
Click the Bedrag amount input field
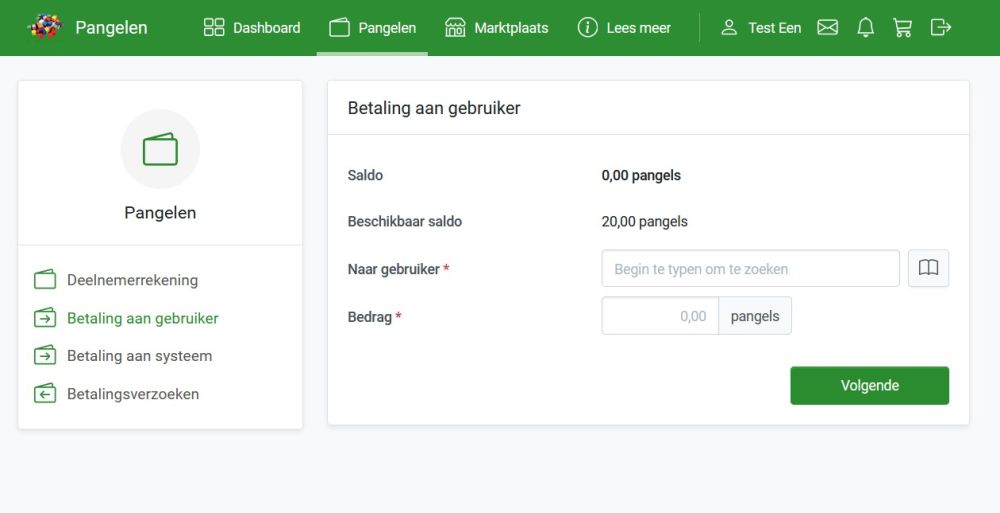click(x=660, y=316)
